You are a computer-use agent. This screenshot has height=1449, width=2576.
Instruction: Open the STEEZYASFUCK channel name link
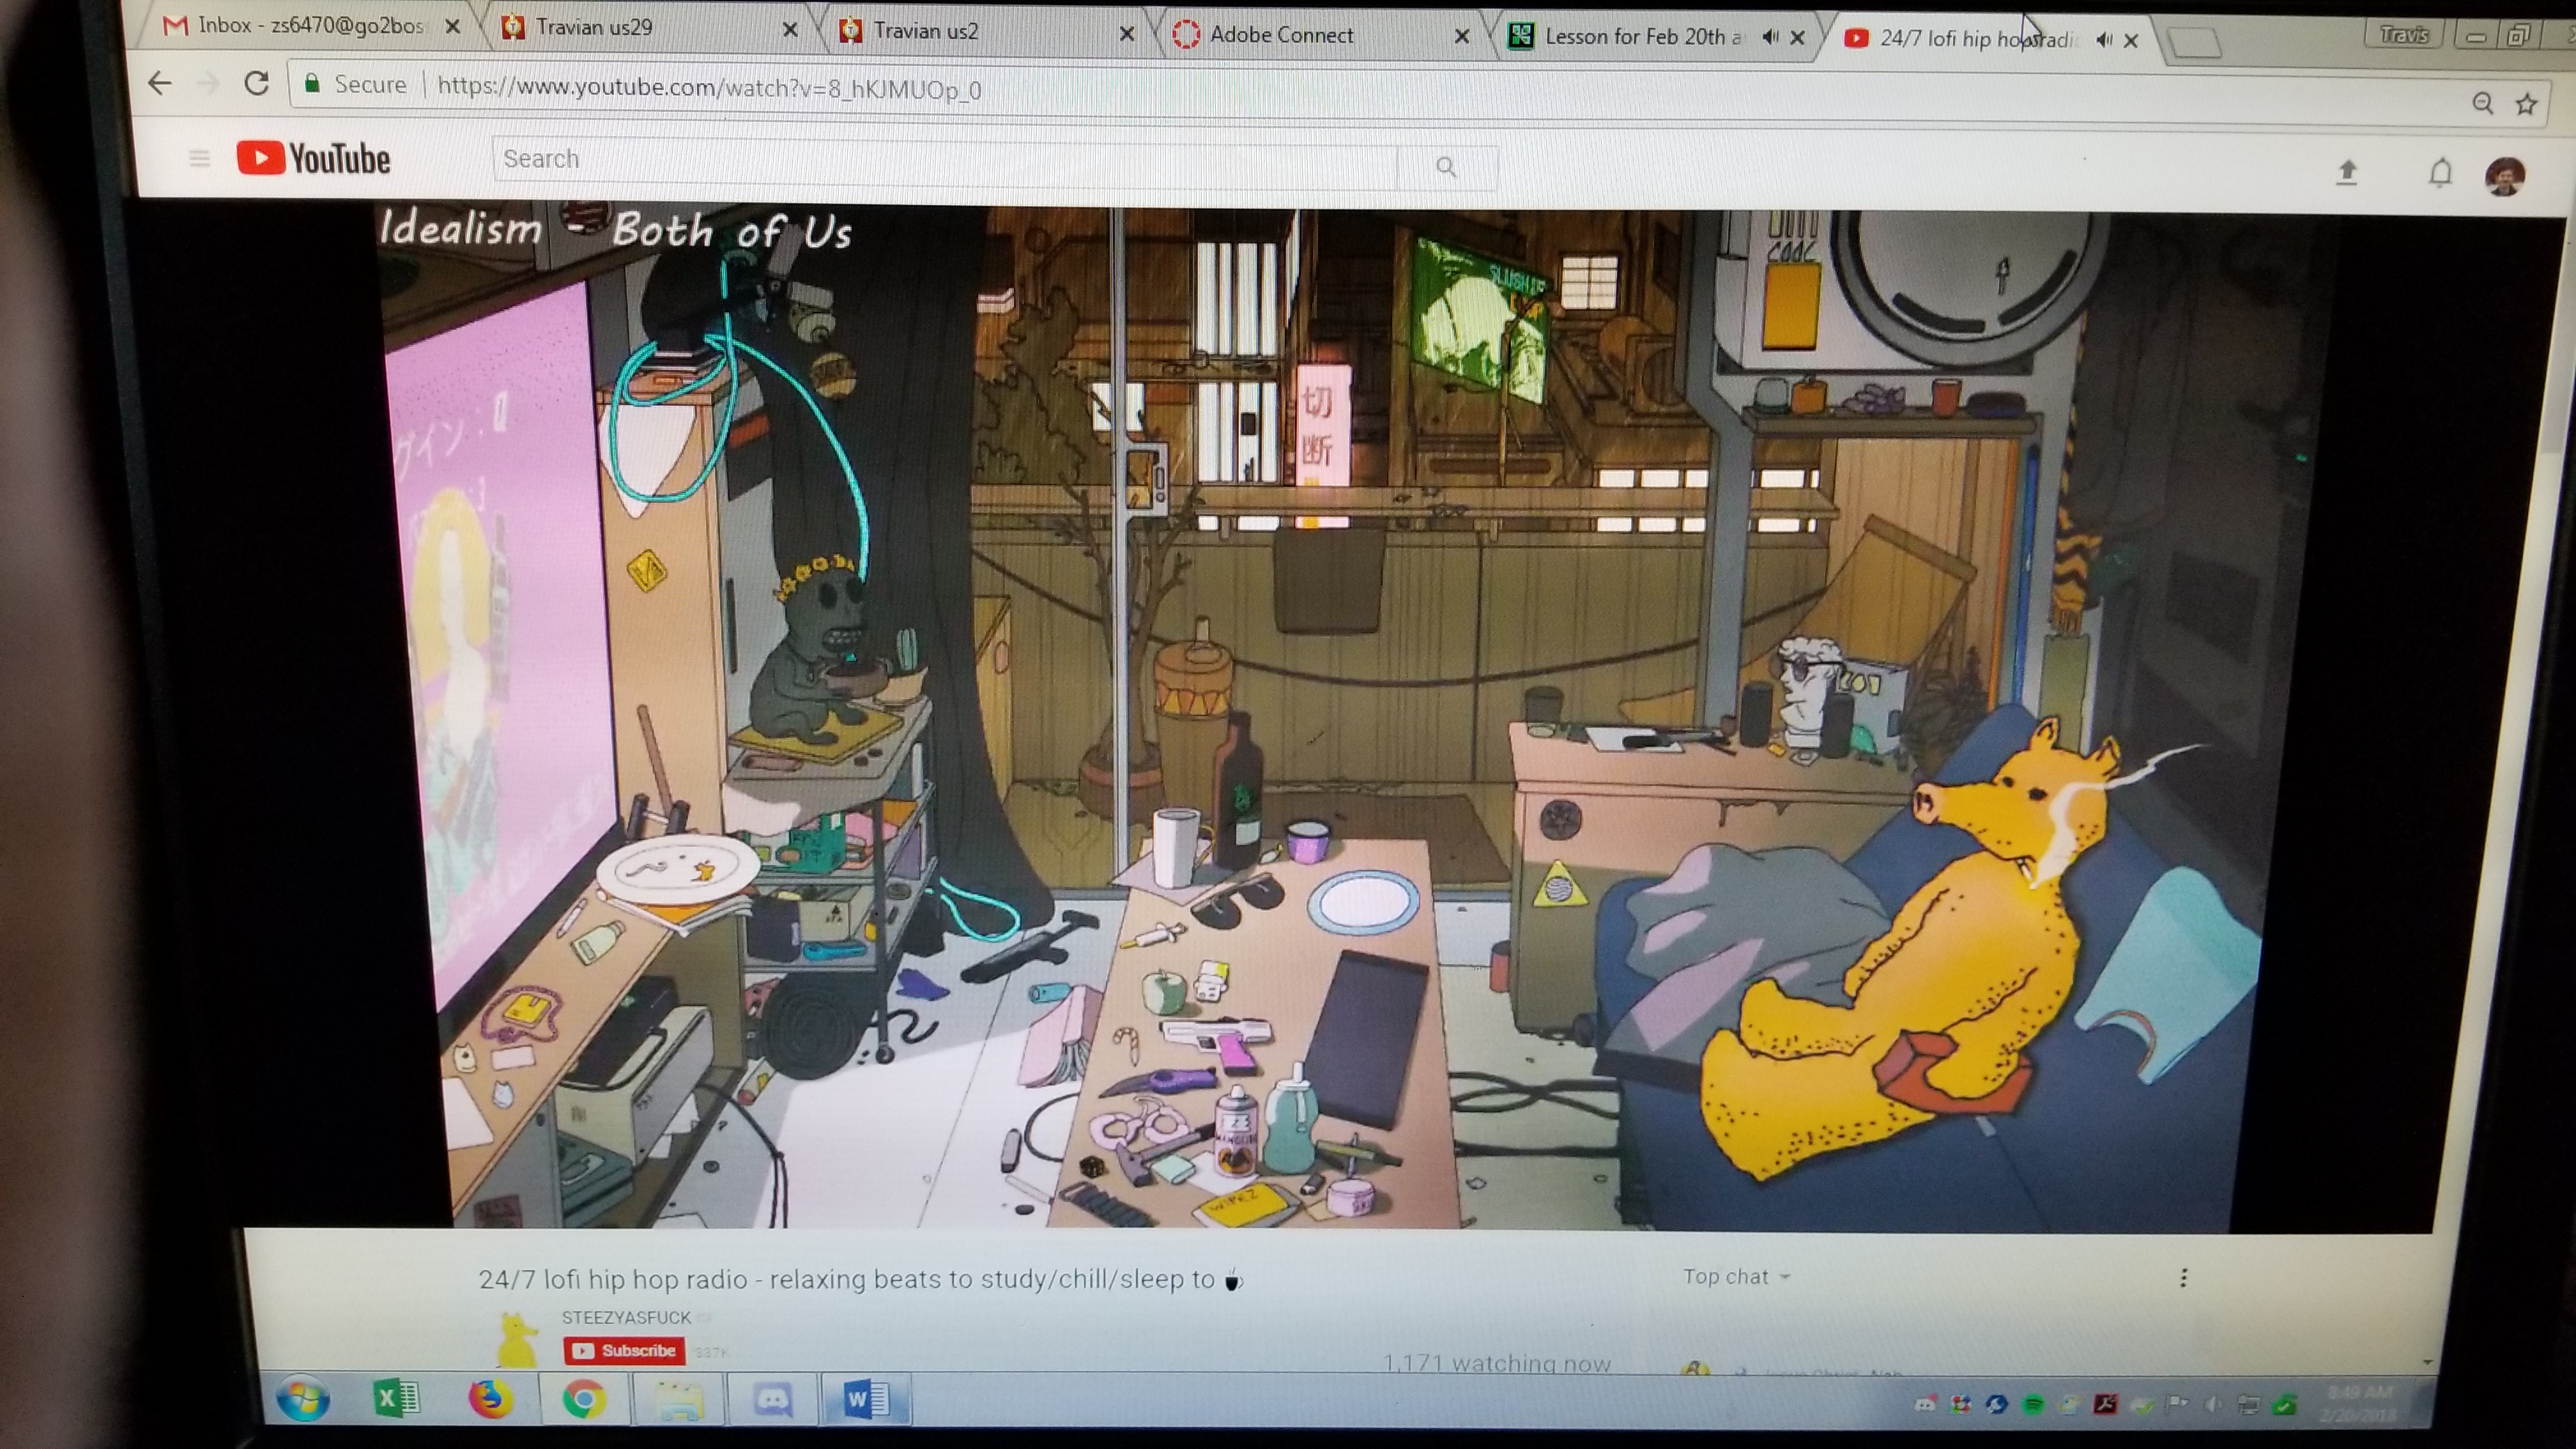[x=626, y=1317]
